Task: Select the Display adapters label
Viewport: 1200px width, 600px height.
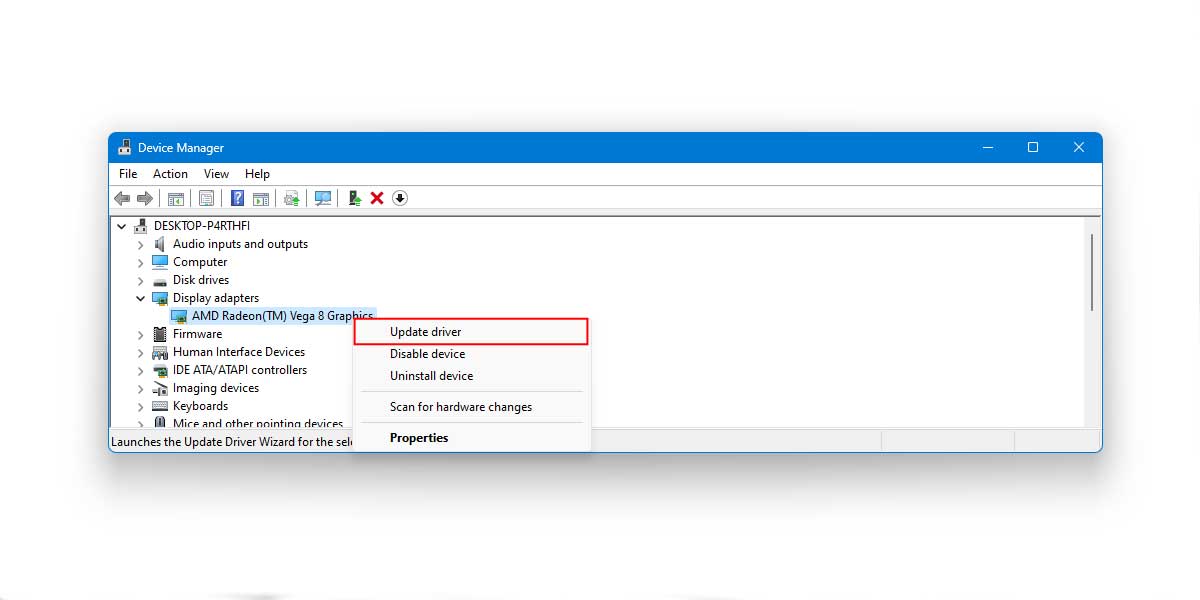Action: pyautogui.click(x=216, y=298)
